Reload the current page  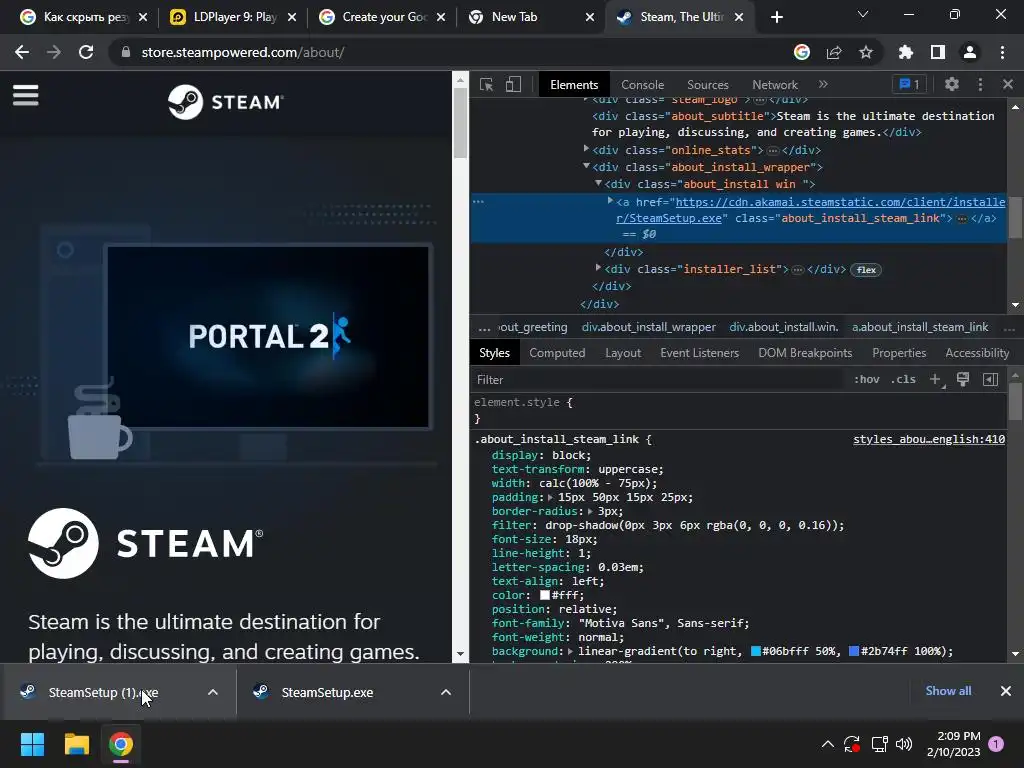[x=86, y=52]
